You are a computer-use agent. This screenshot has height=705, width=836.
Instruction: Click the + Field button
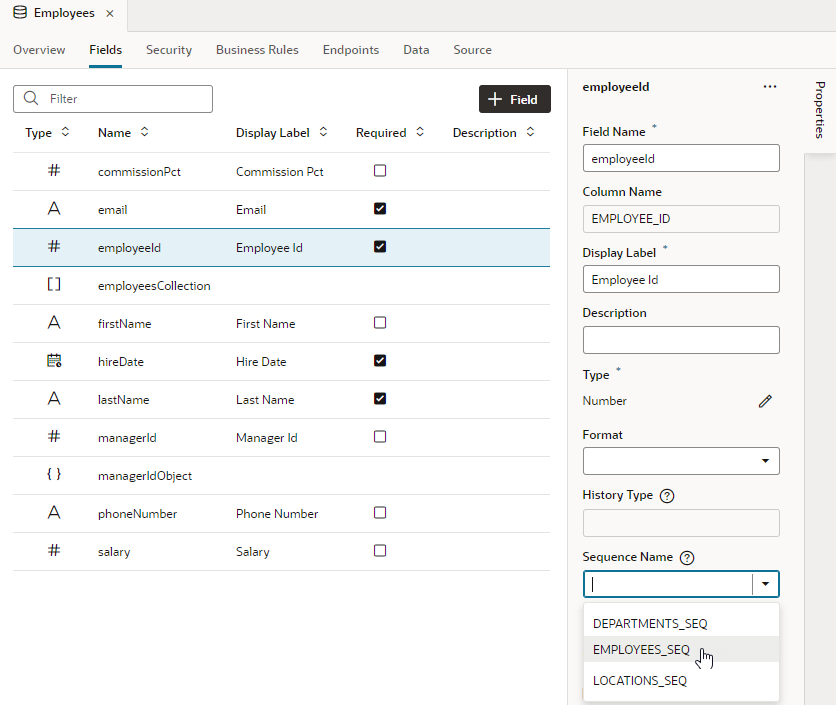[x=515, y=99]
